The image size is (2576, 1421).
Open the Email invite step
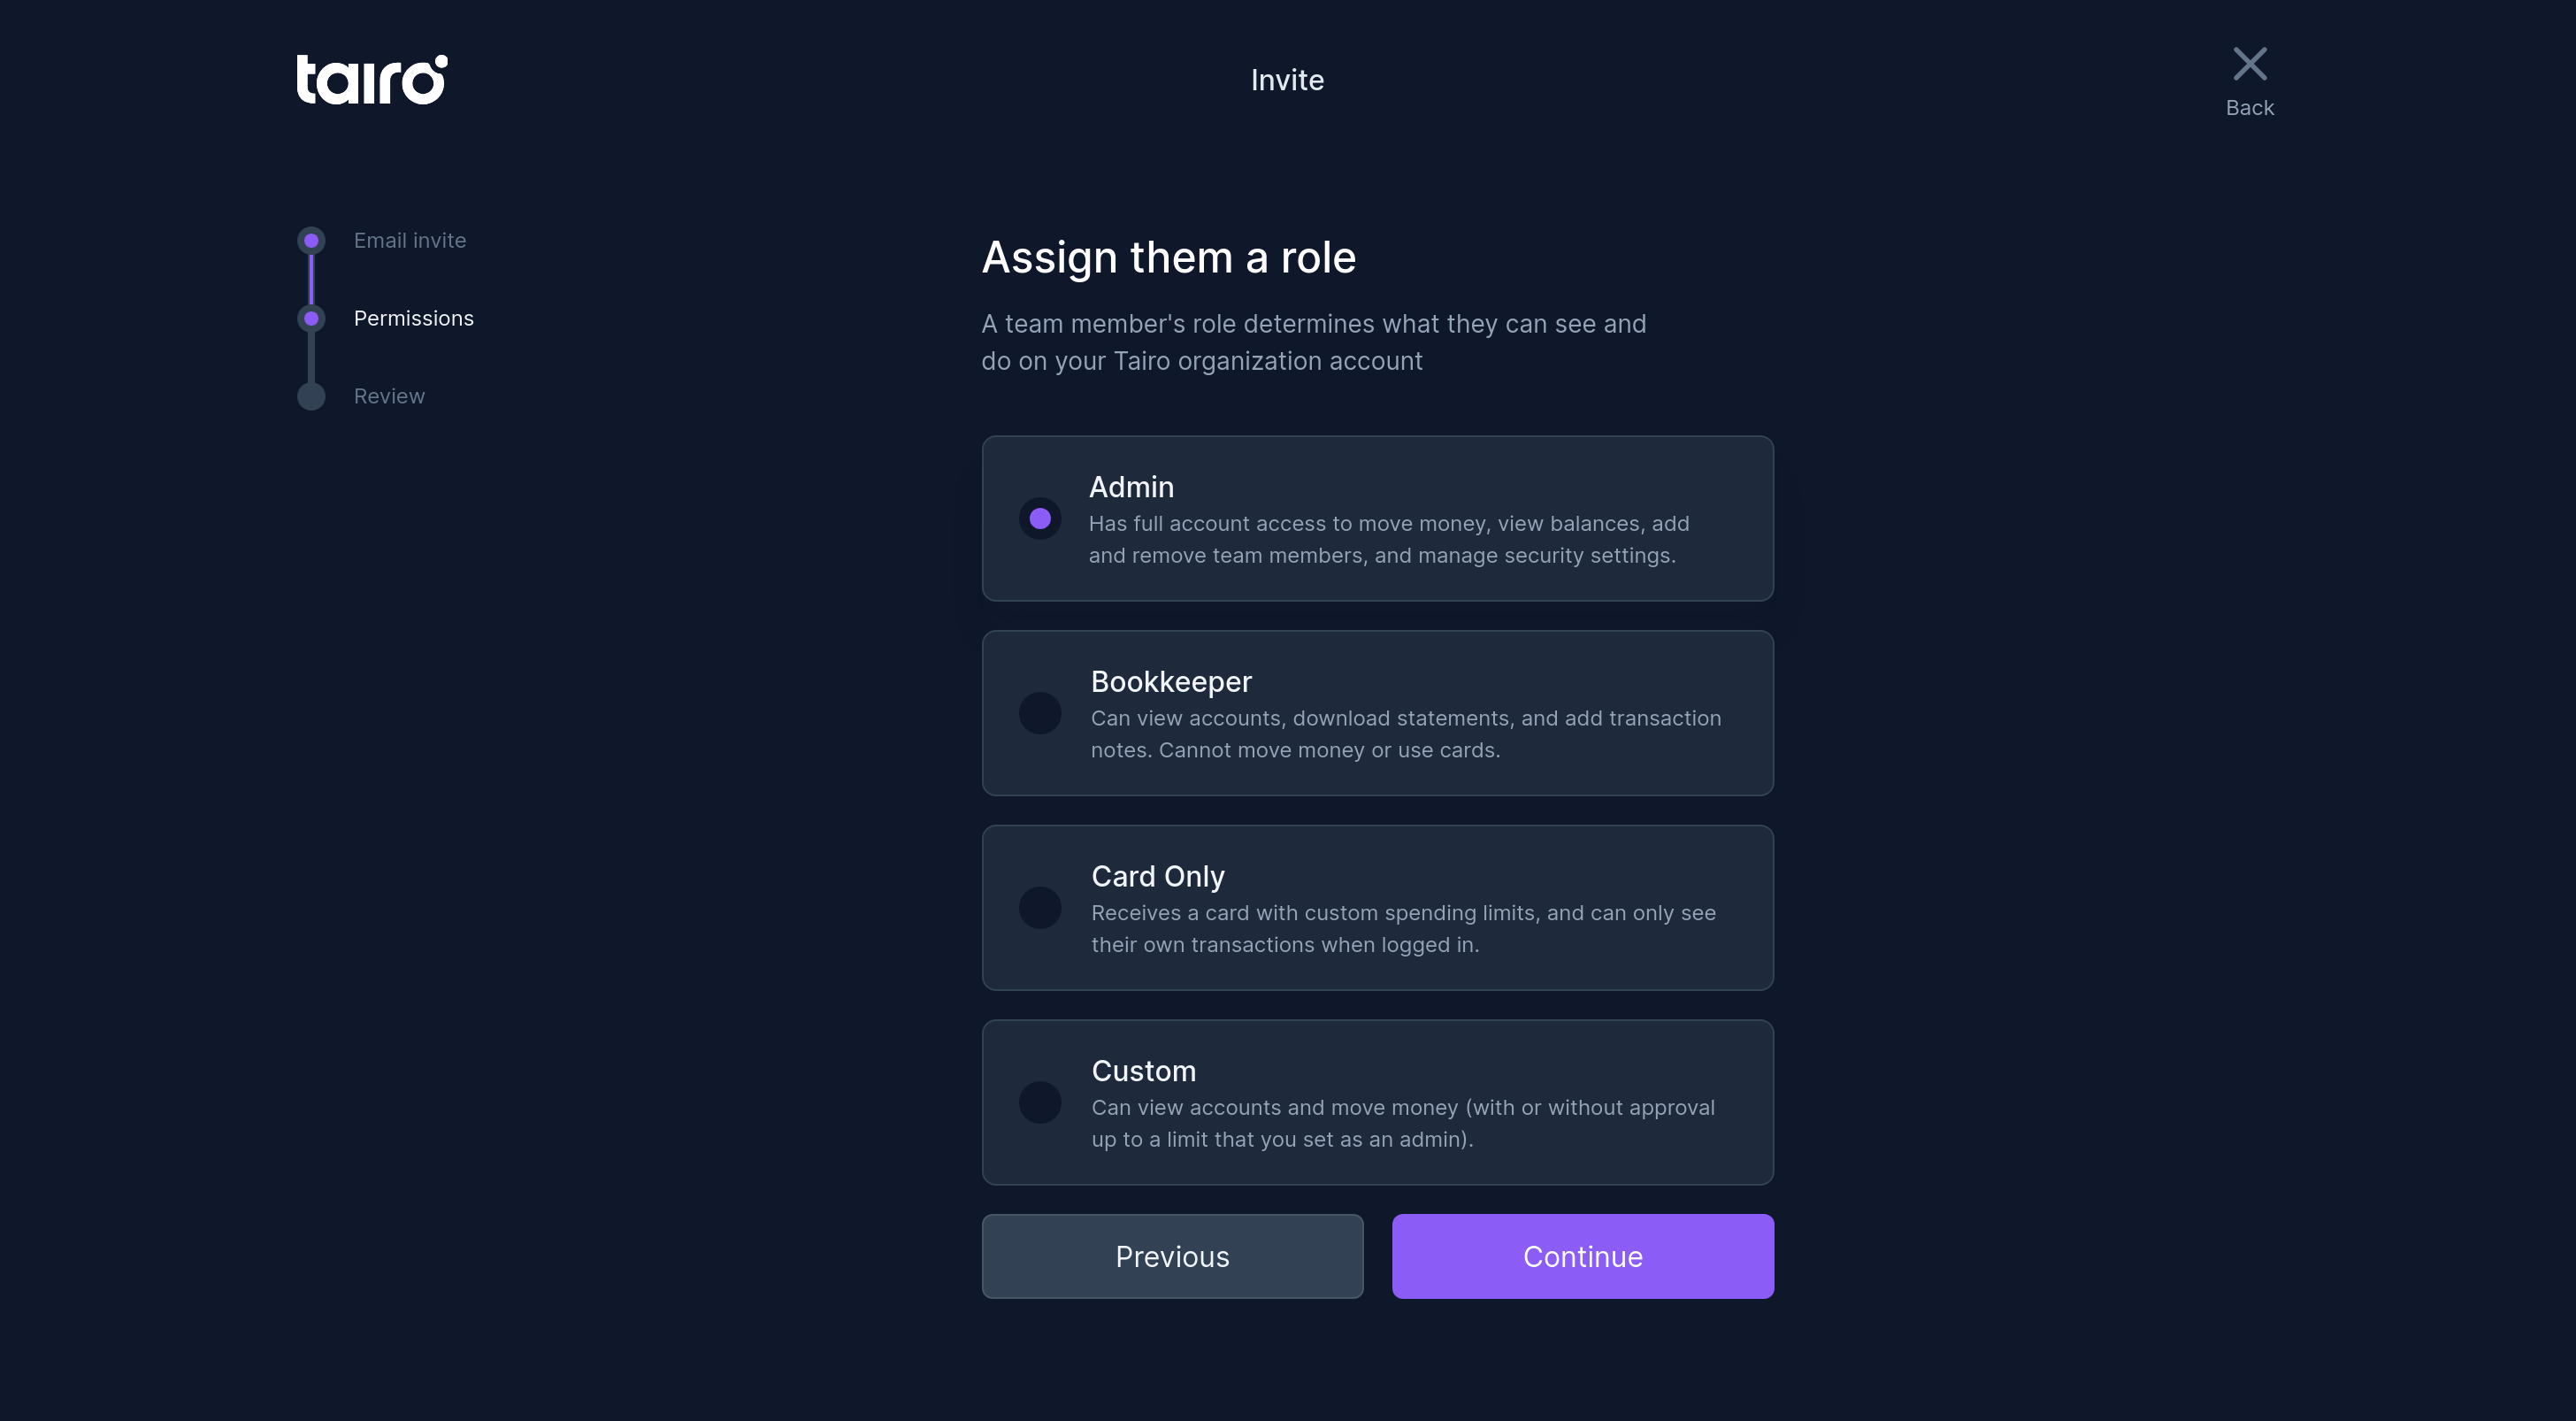[410, 240]
